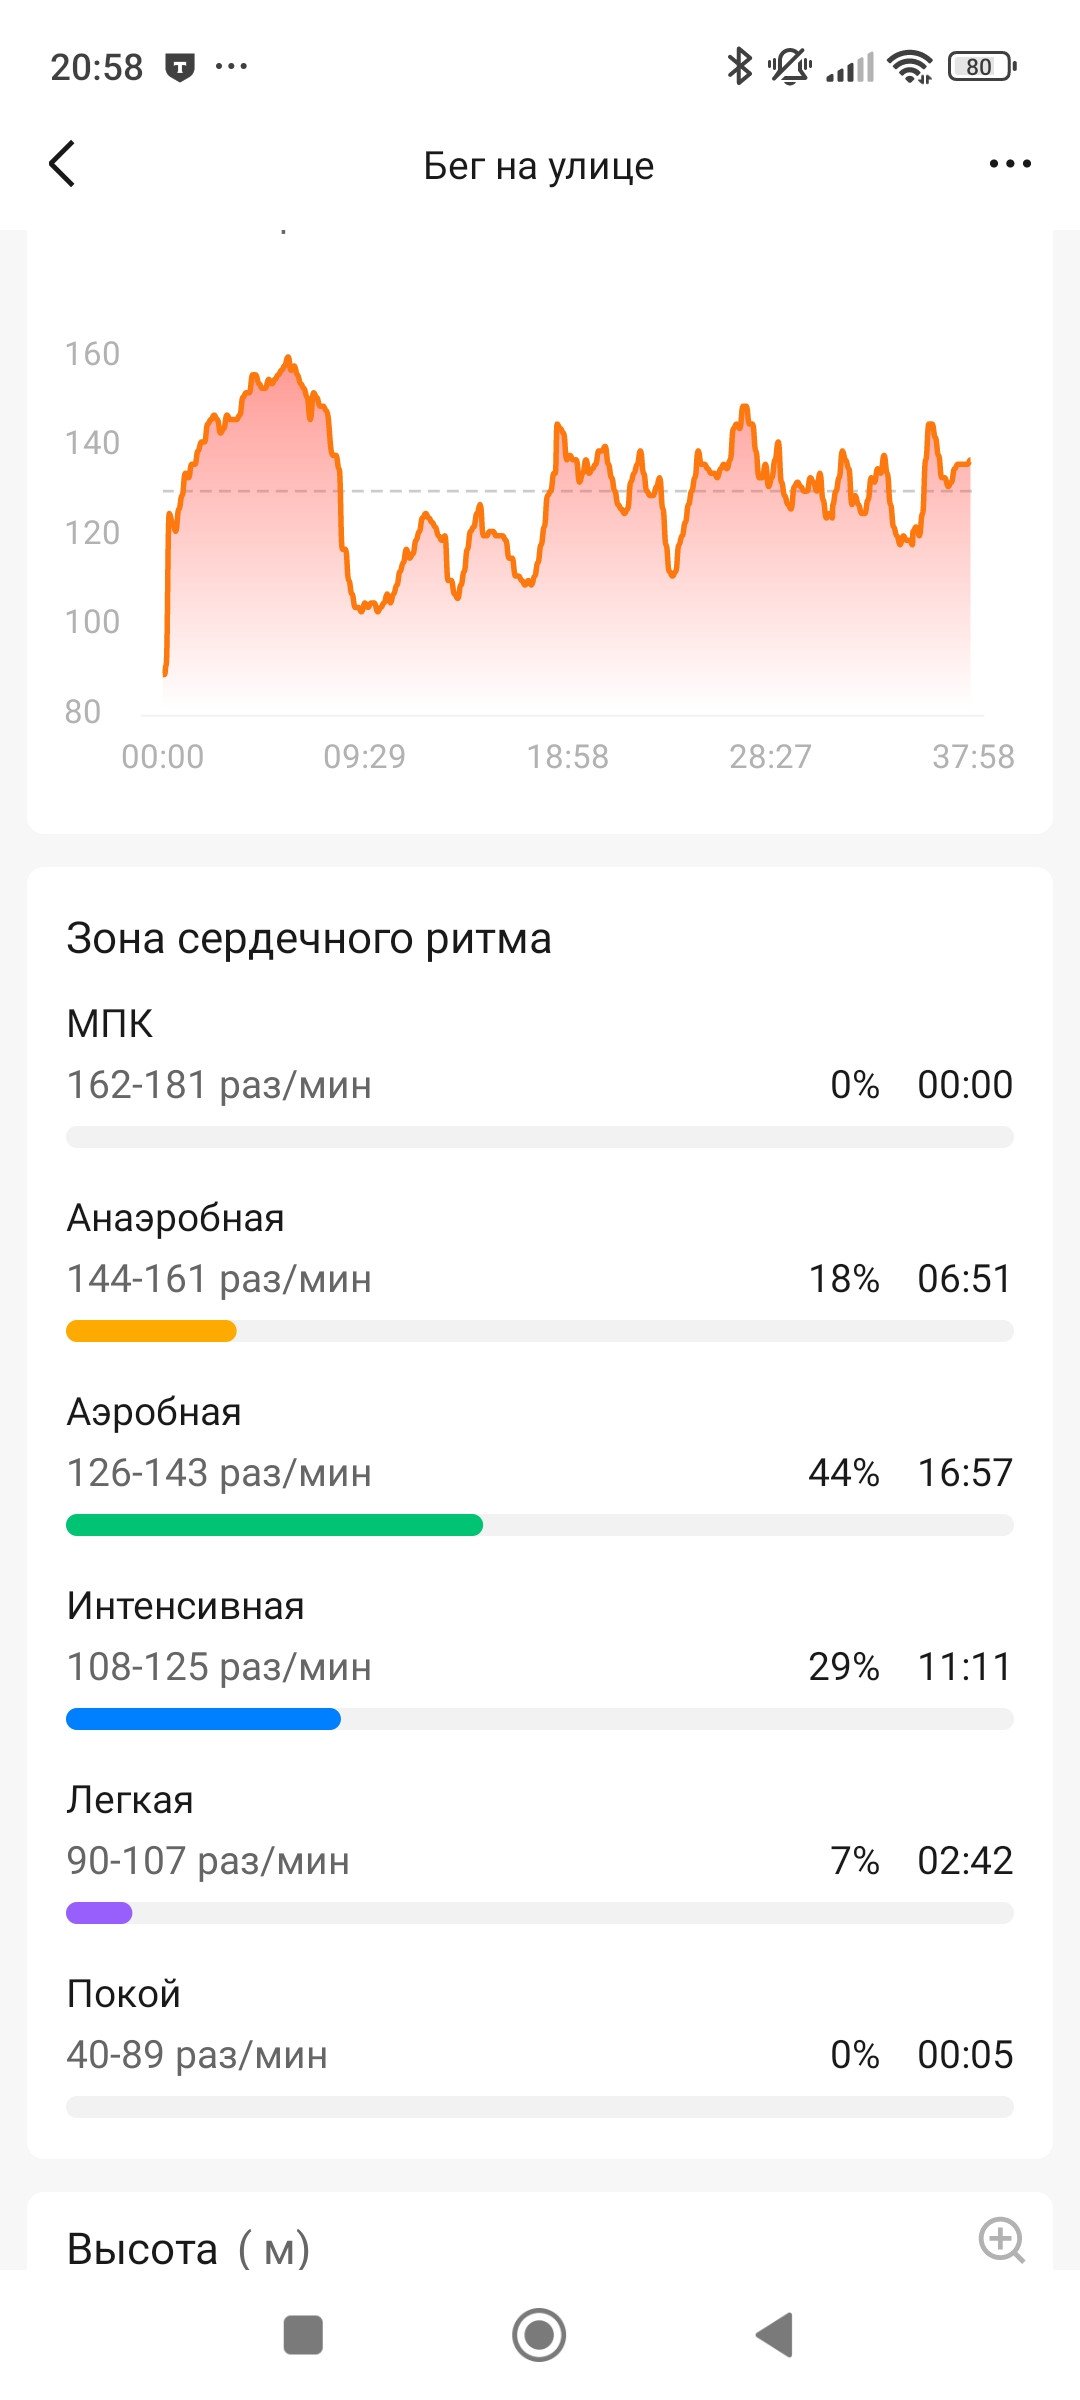
Task: Tap the 18:58 time axis label
Action: tap(567, 757)
